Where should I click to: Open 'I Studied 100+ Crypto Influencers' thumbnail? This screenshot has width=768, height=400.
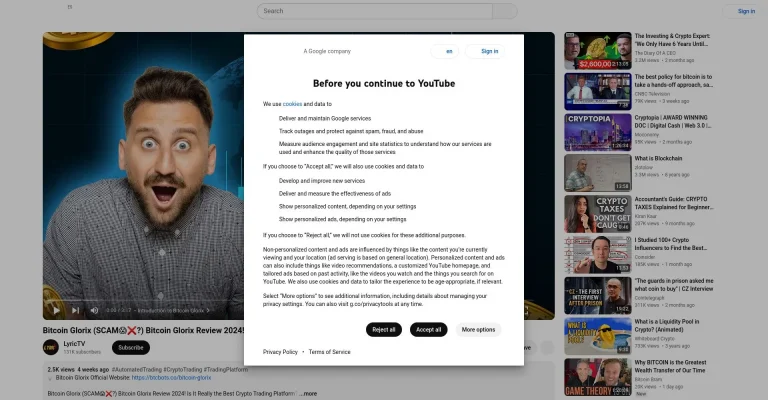[598, 255]
